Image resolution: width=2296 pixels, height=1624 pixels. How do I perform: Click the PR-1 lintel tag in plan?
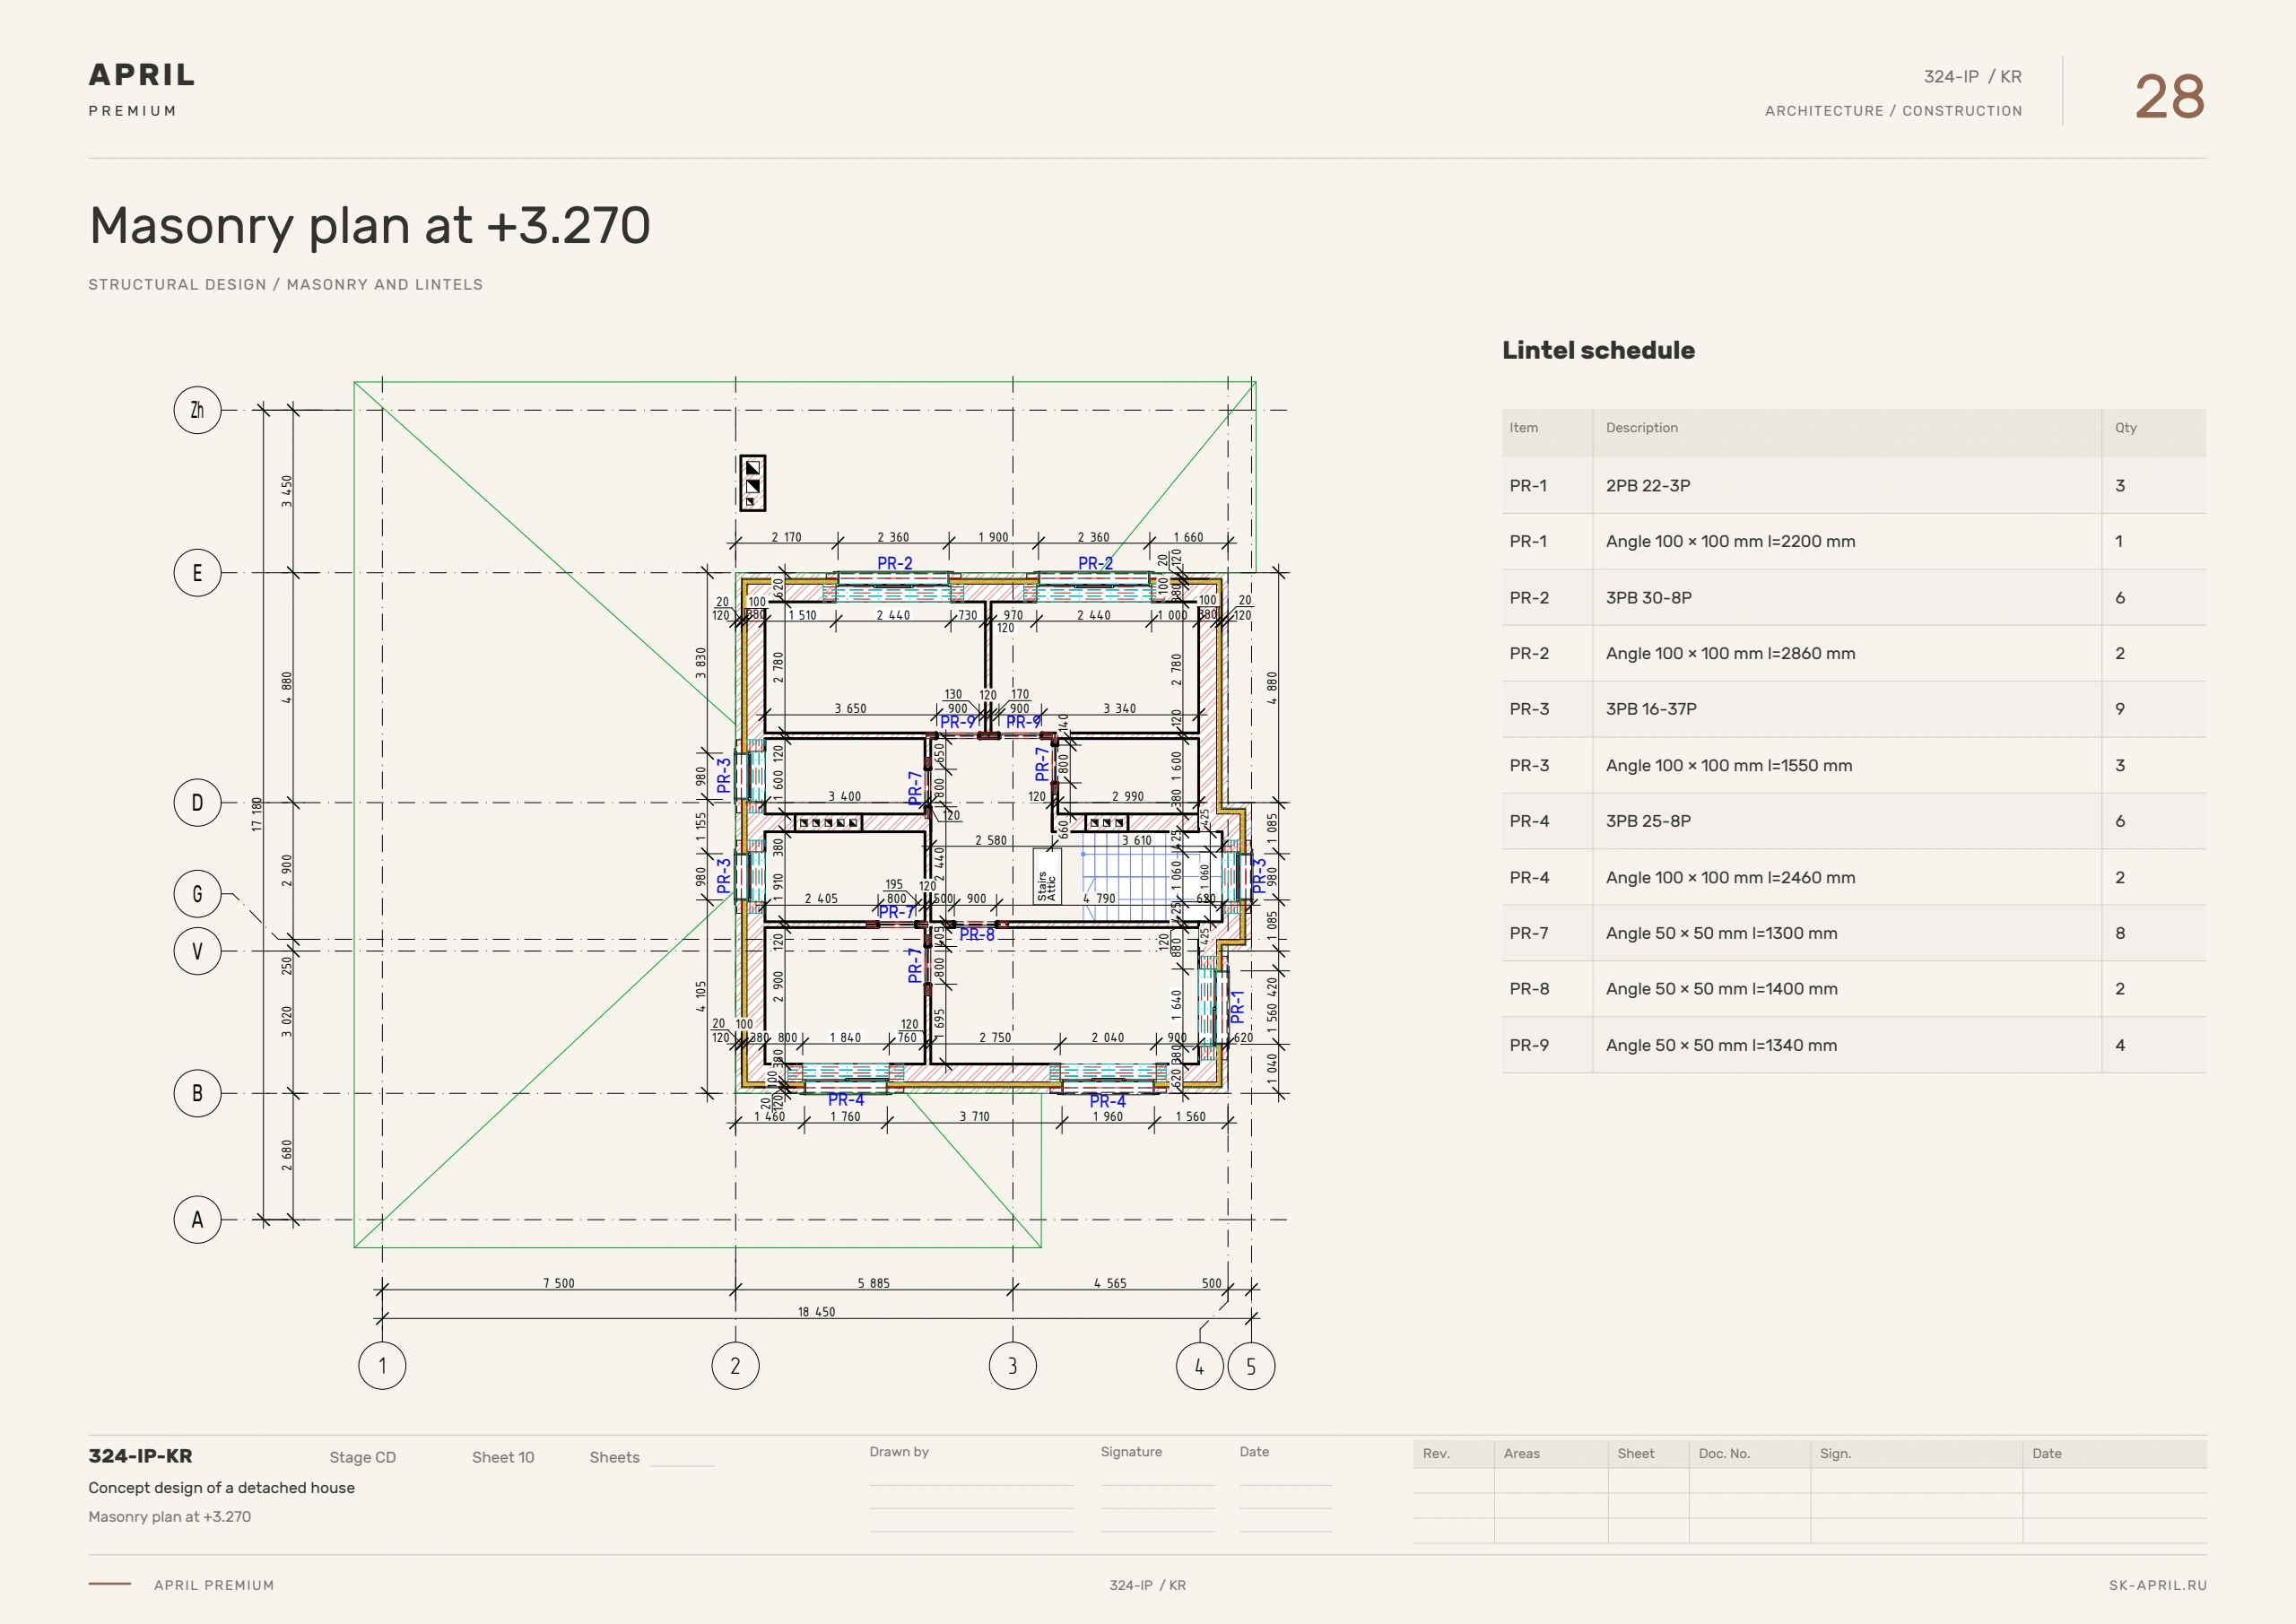tap(1237, 1006)
